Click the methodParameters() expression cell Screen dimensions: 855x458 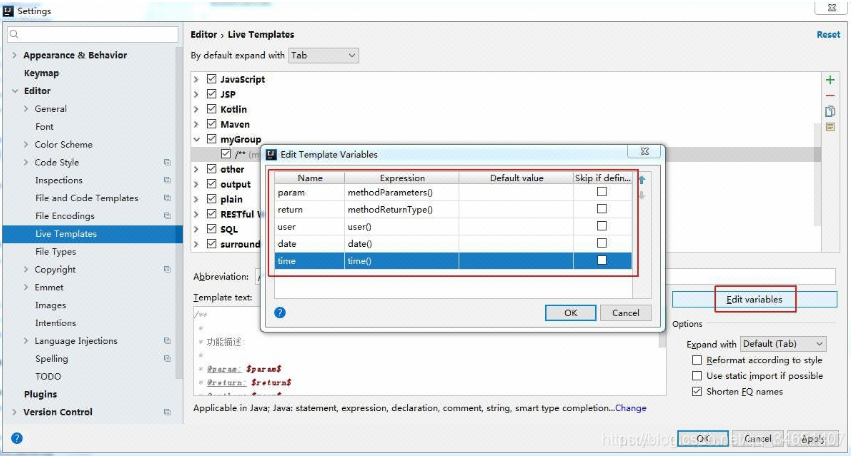point(401,192)
